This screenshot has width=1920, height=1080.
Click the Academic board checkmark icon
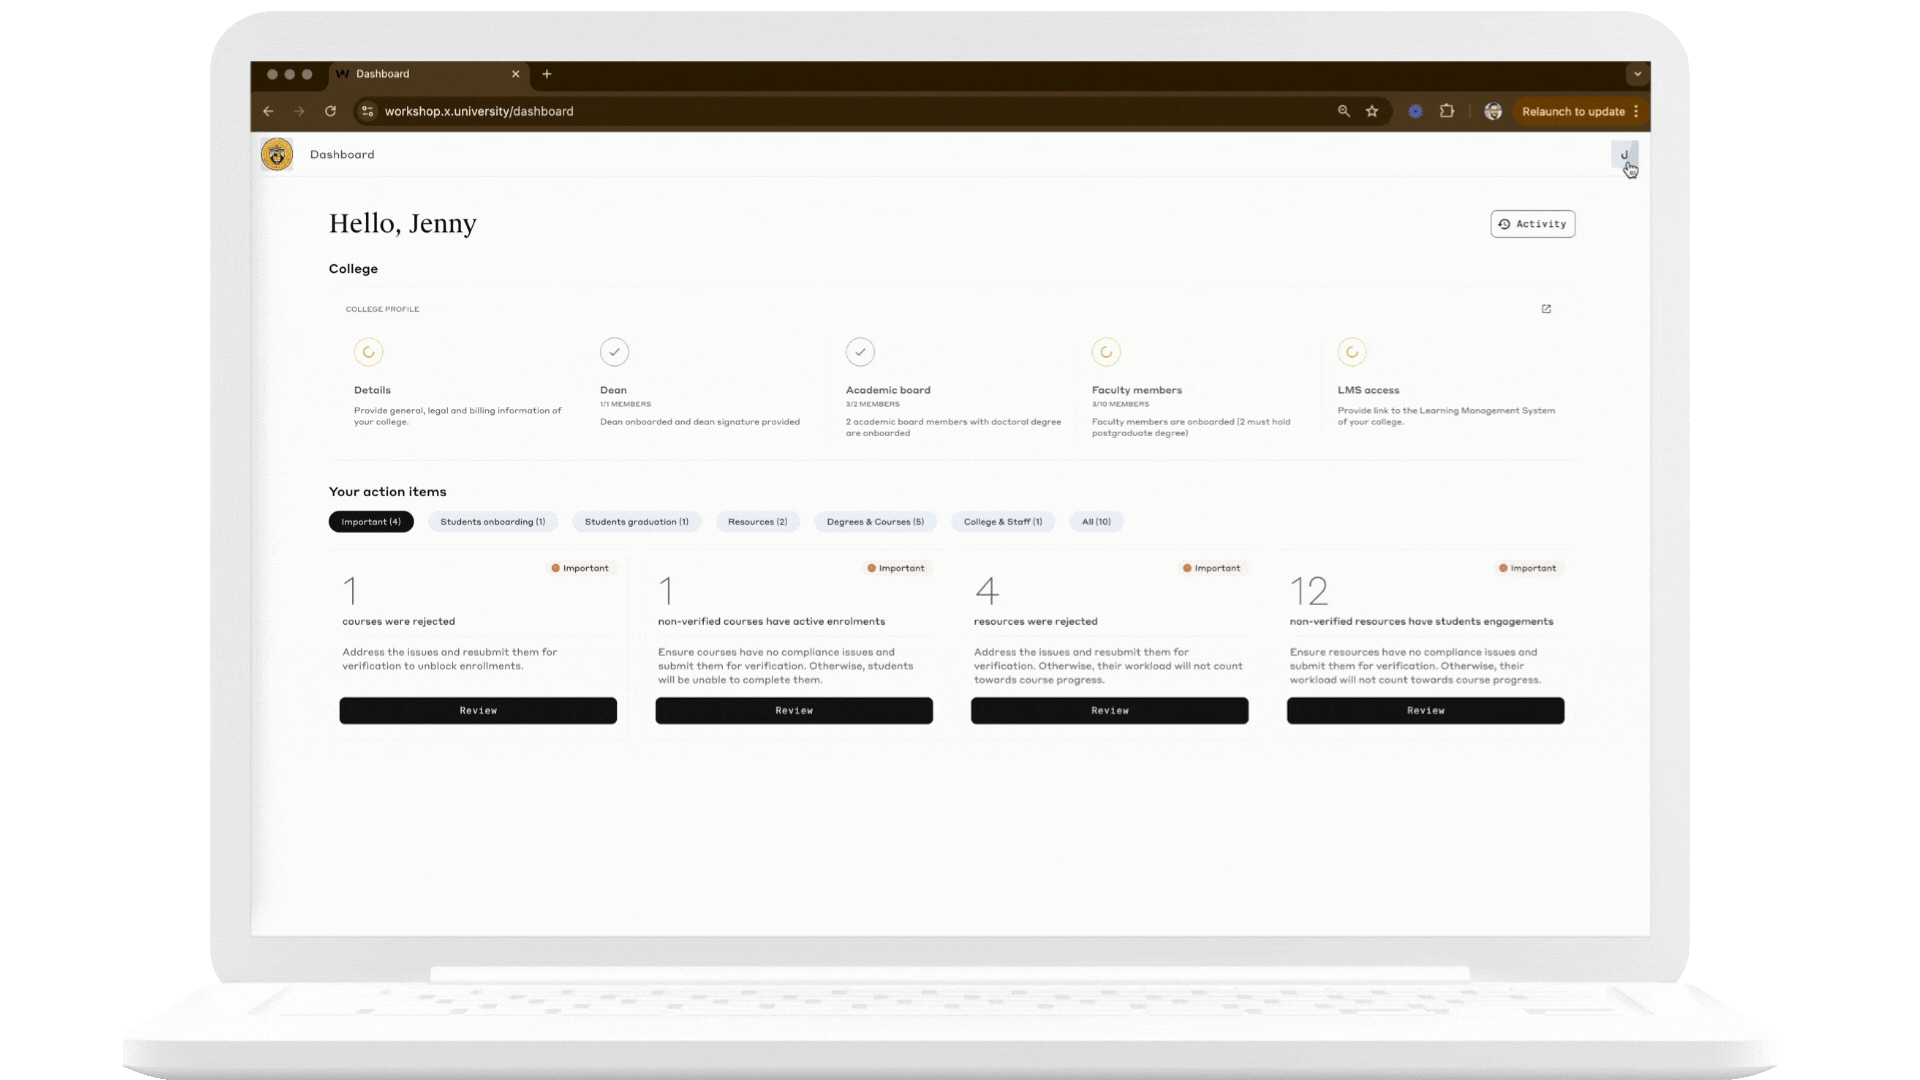click(x=860, y=352)
